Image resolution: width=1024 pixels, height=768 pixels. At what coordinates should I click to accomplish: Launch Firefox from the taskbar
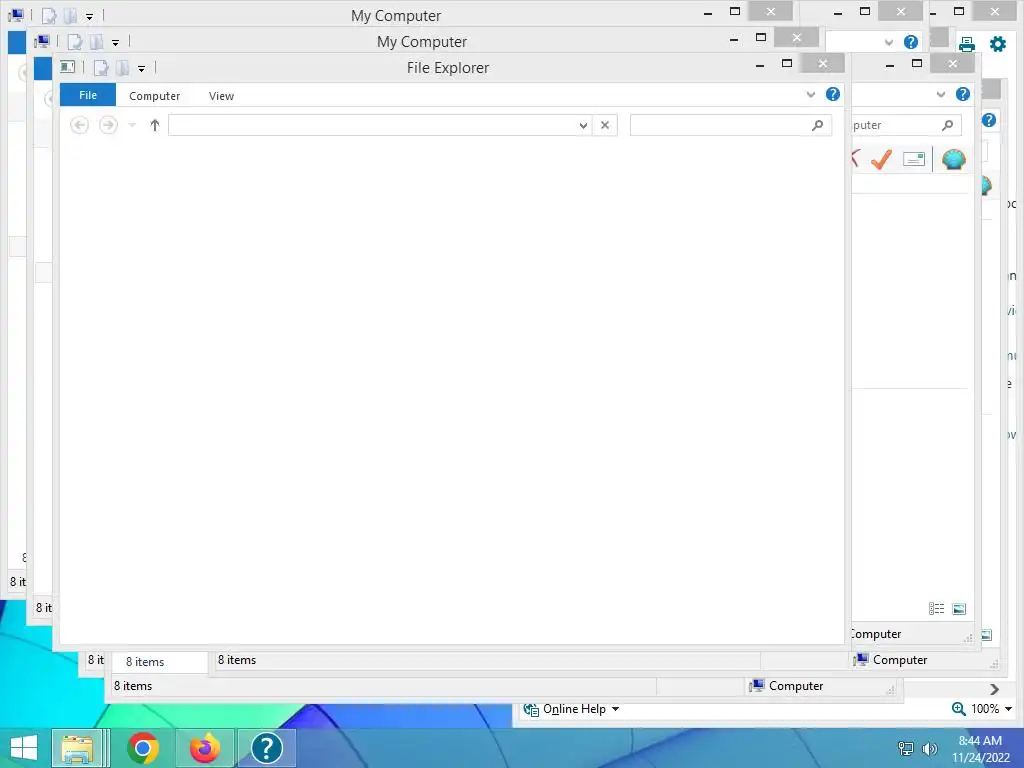pos(205,748)
